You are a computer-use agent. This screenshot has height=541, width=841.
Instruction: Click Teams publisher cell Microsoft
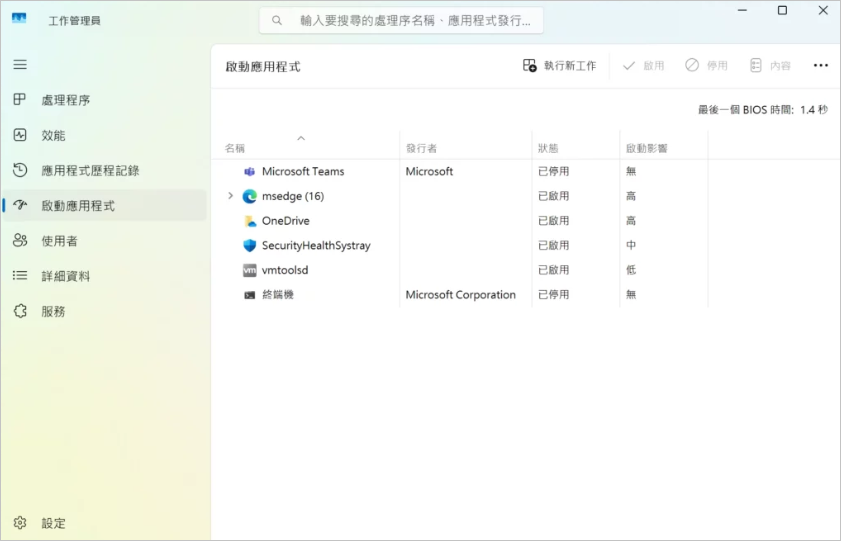pyautogui.click(x=429, y=172)
